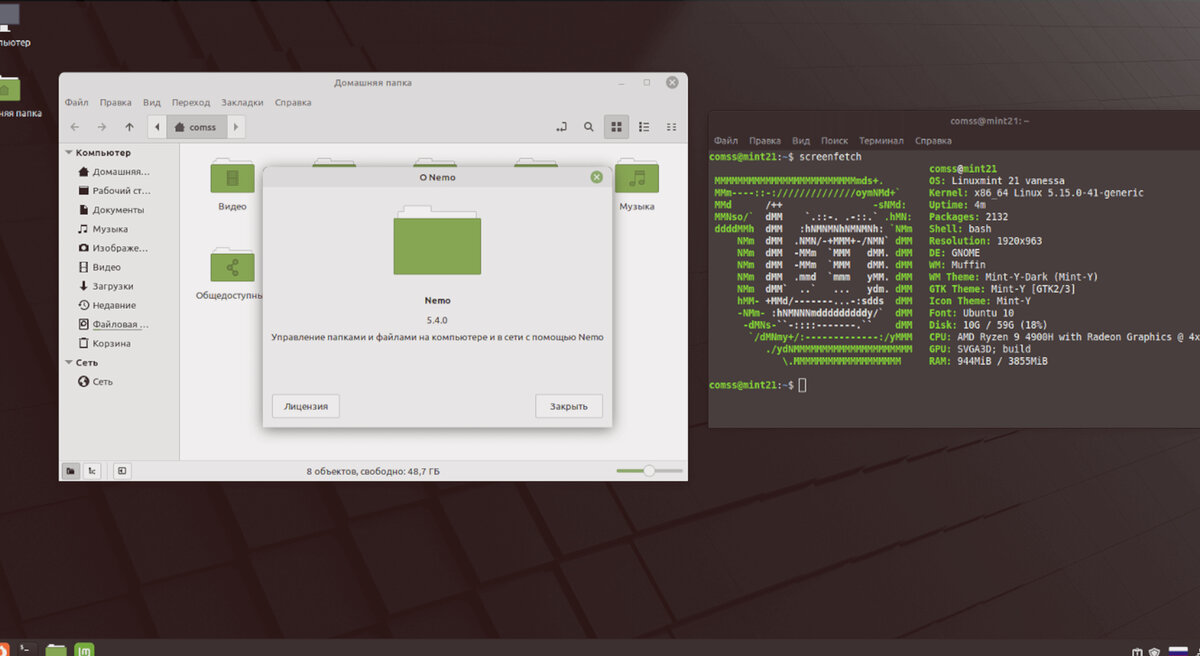Click the 'OS: Linuxmint 21 vanessa' terminal line
Screen dimensions: 1200x656
[997, 181]
